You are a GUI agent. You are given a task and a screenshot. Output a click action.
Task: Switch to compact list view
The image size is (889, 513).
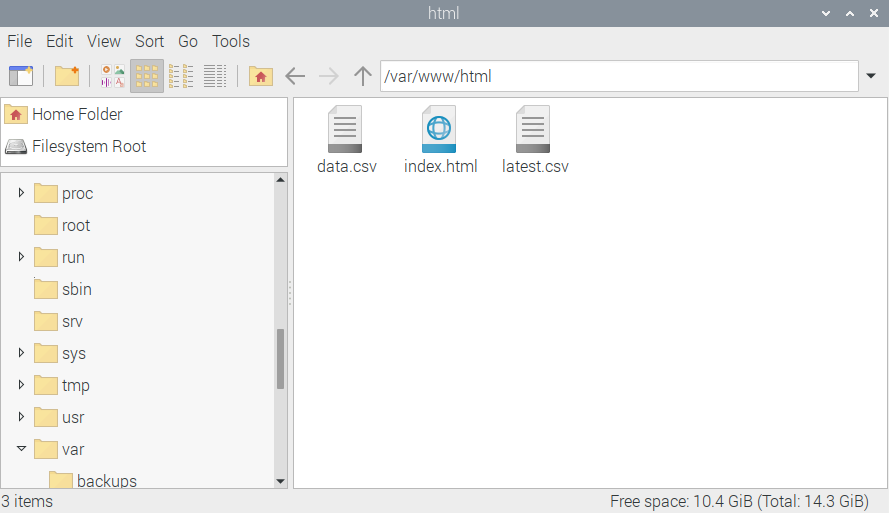[x=181, y=76]
